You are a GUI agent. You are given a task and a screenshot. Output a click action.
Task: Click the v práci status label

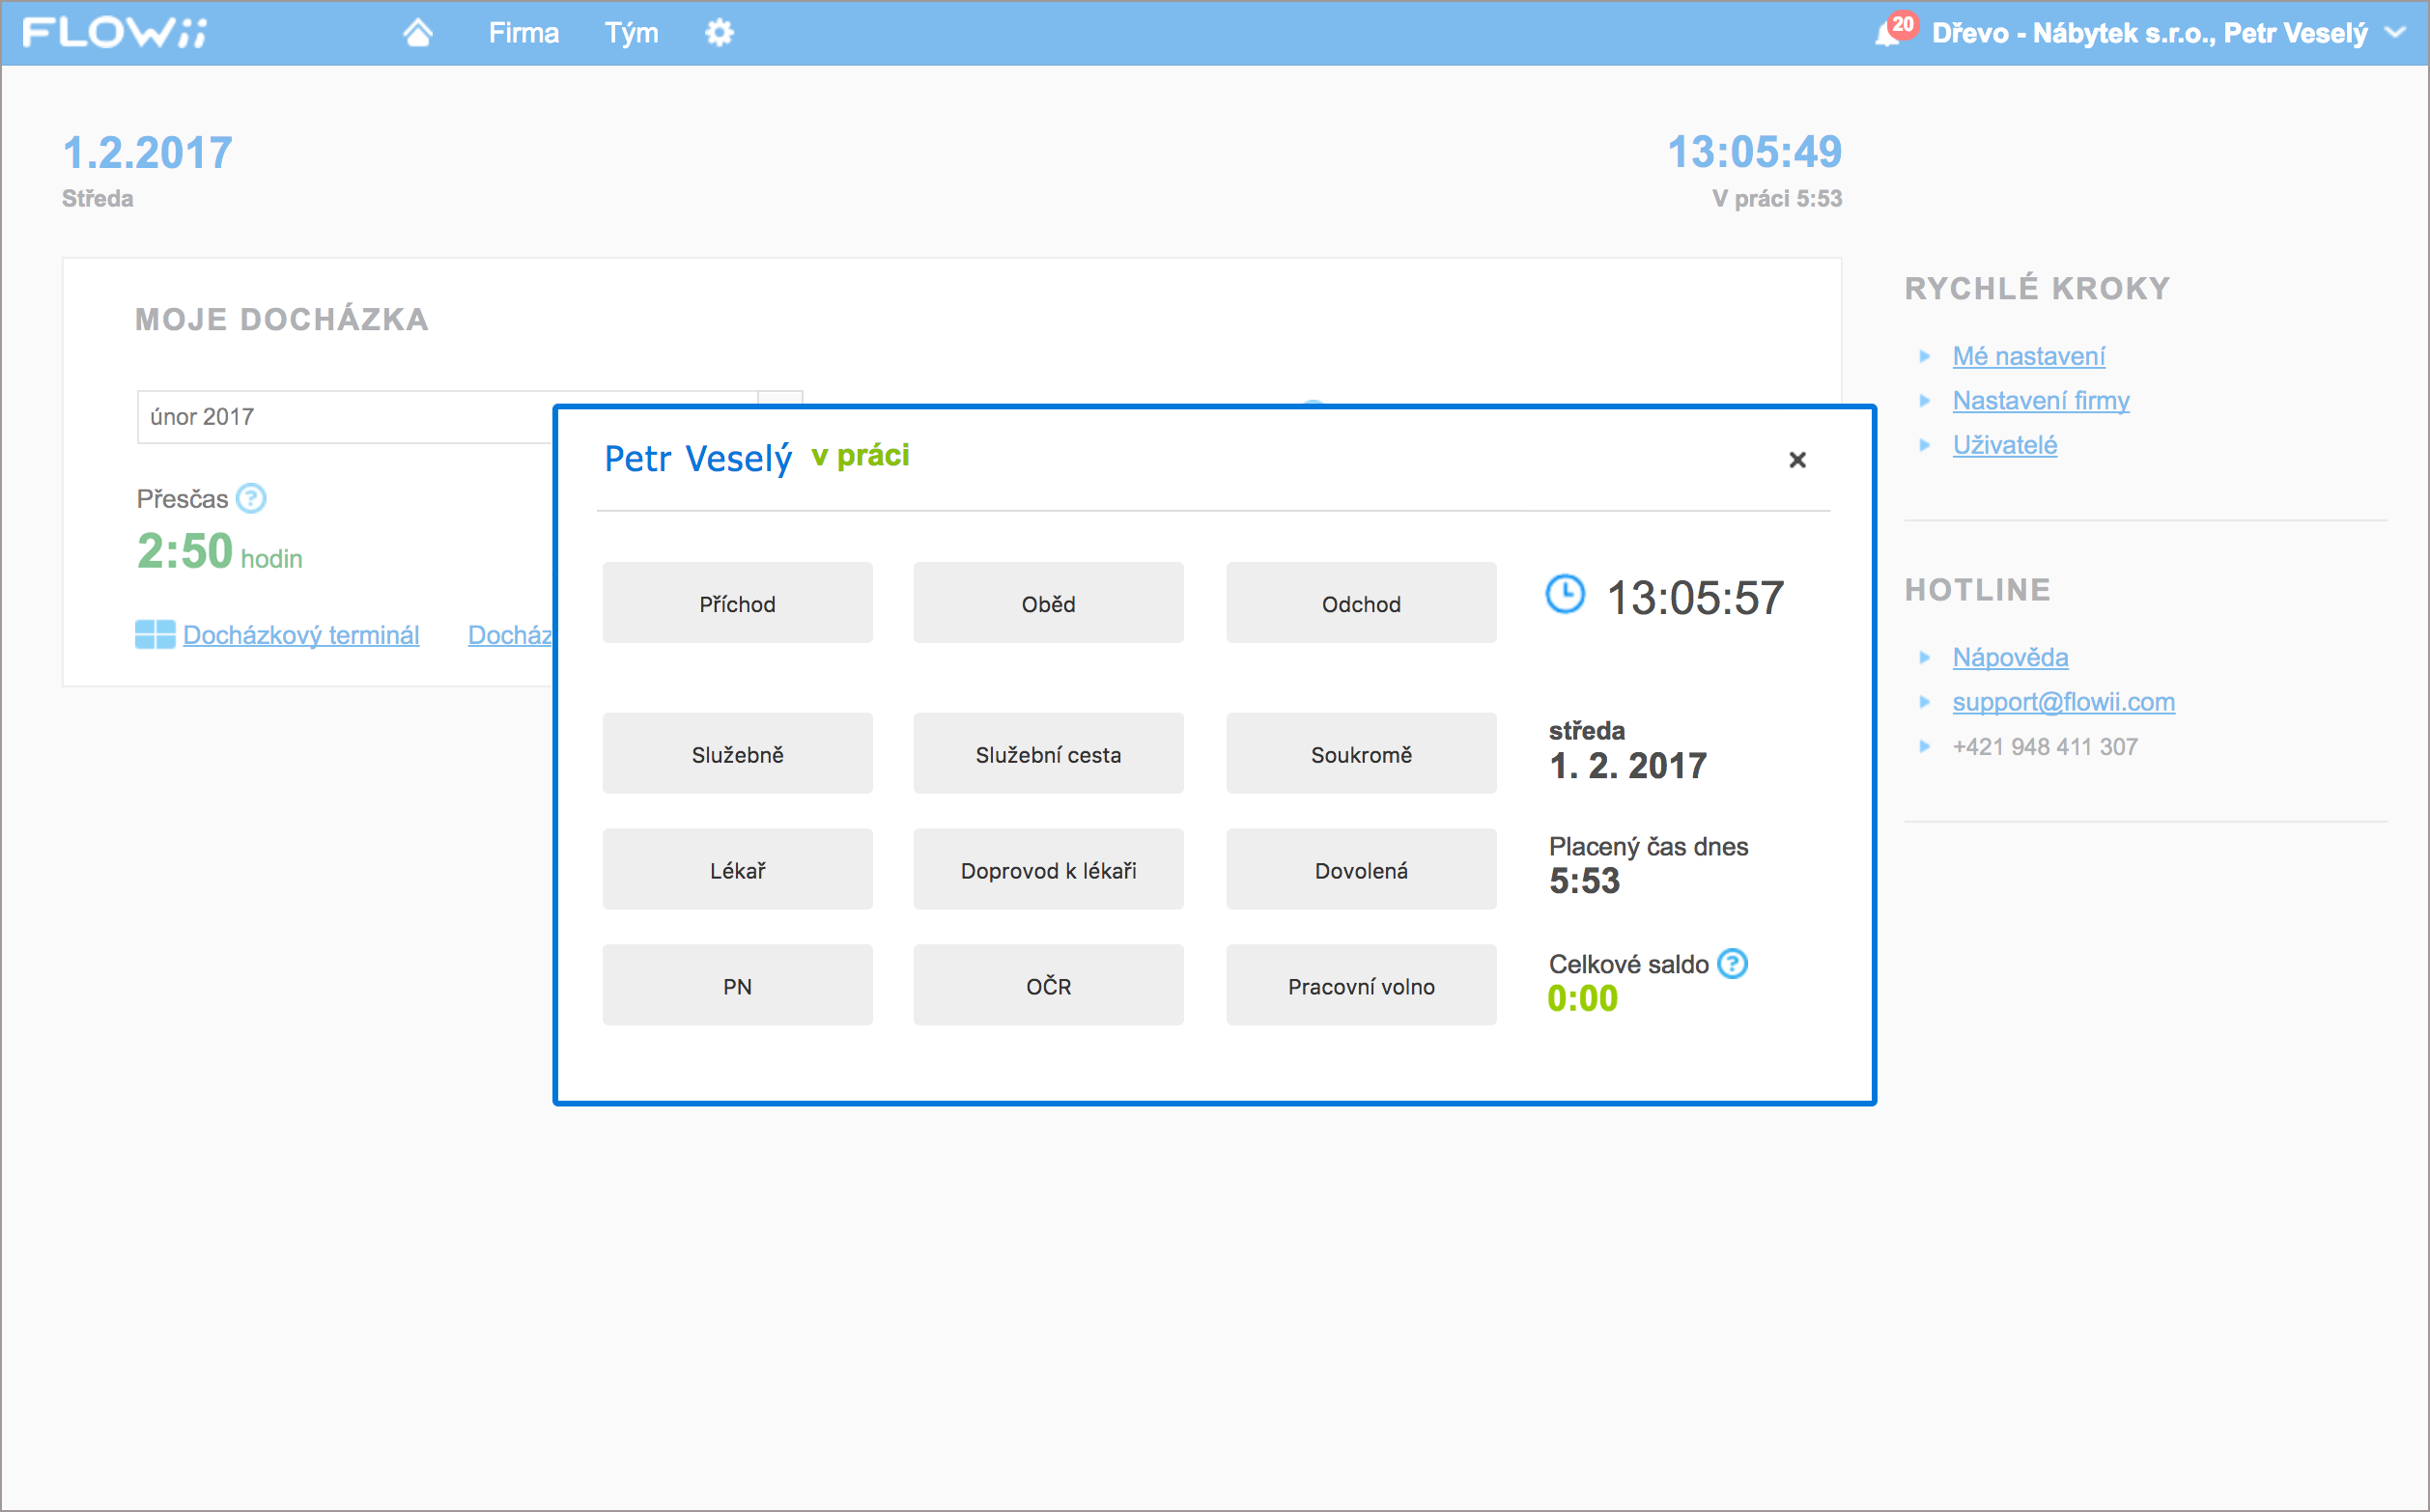[860, 456]
